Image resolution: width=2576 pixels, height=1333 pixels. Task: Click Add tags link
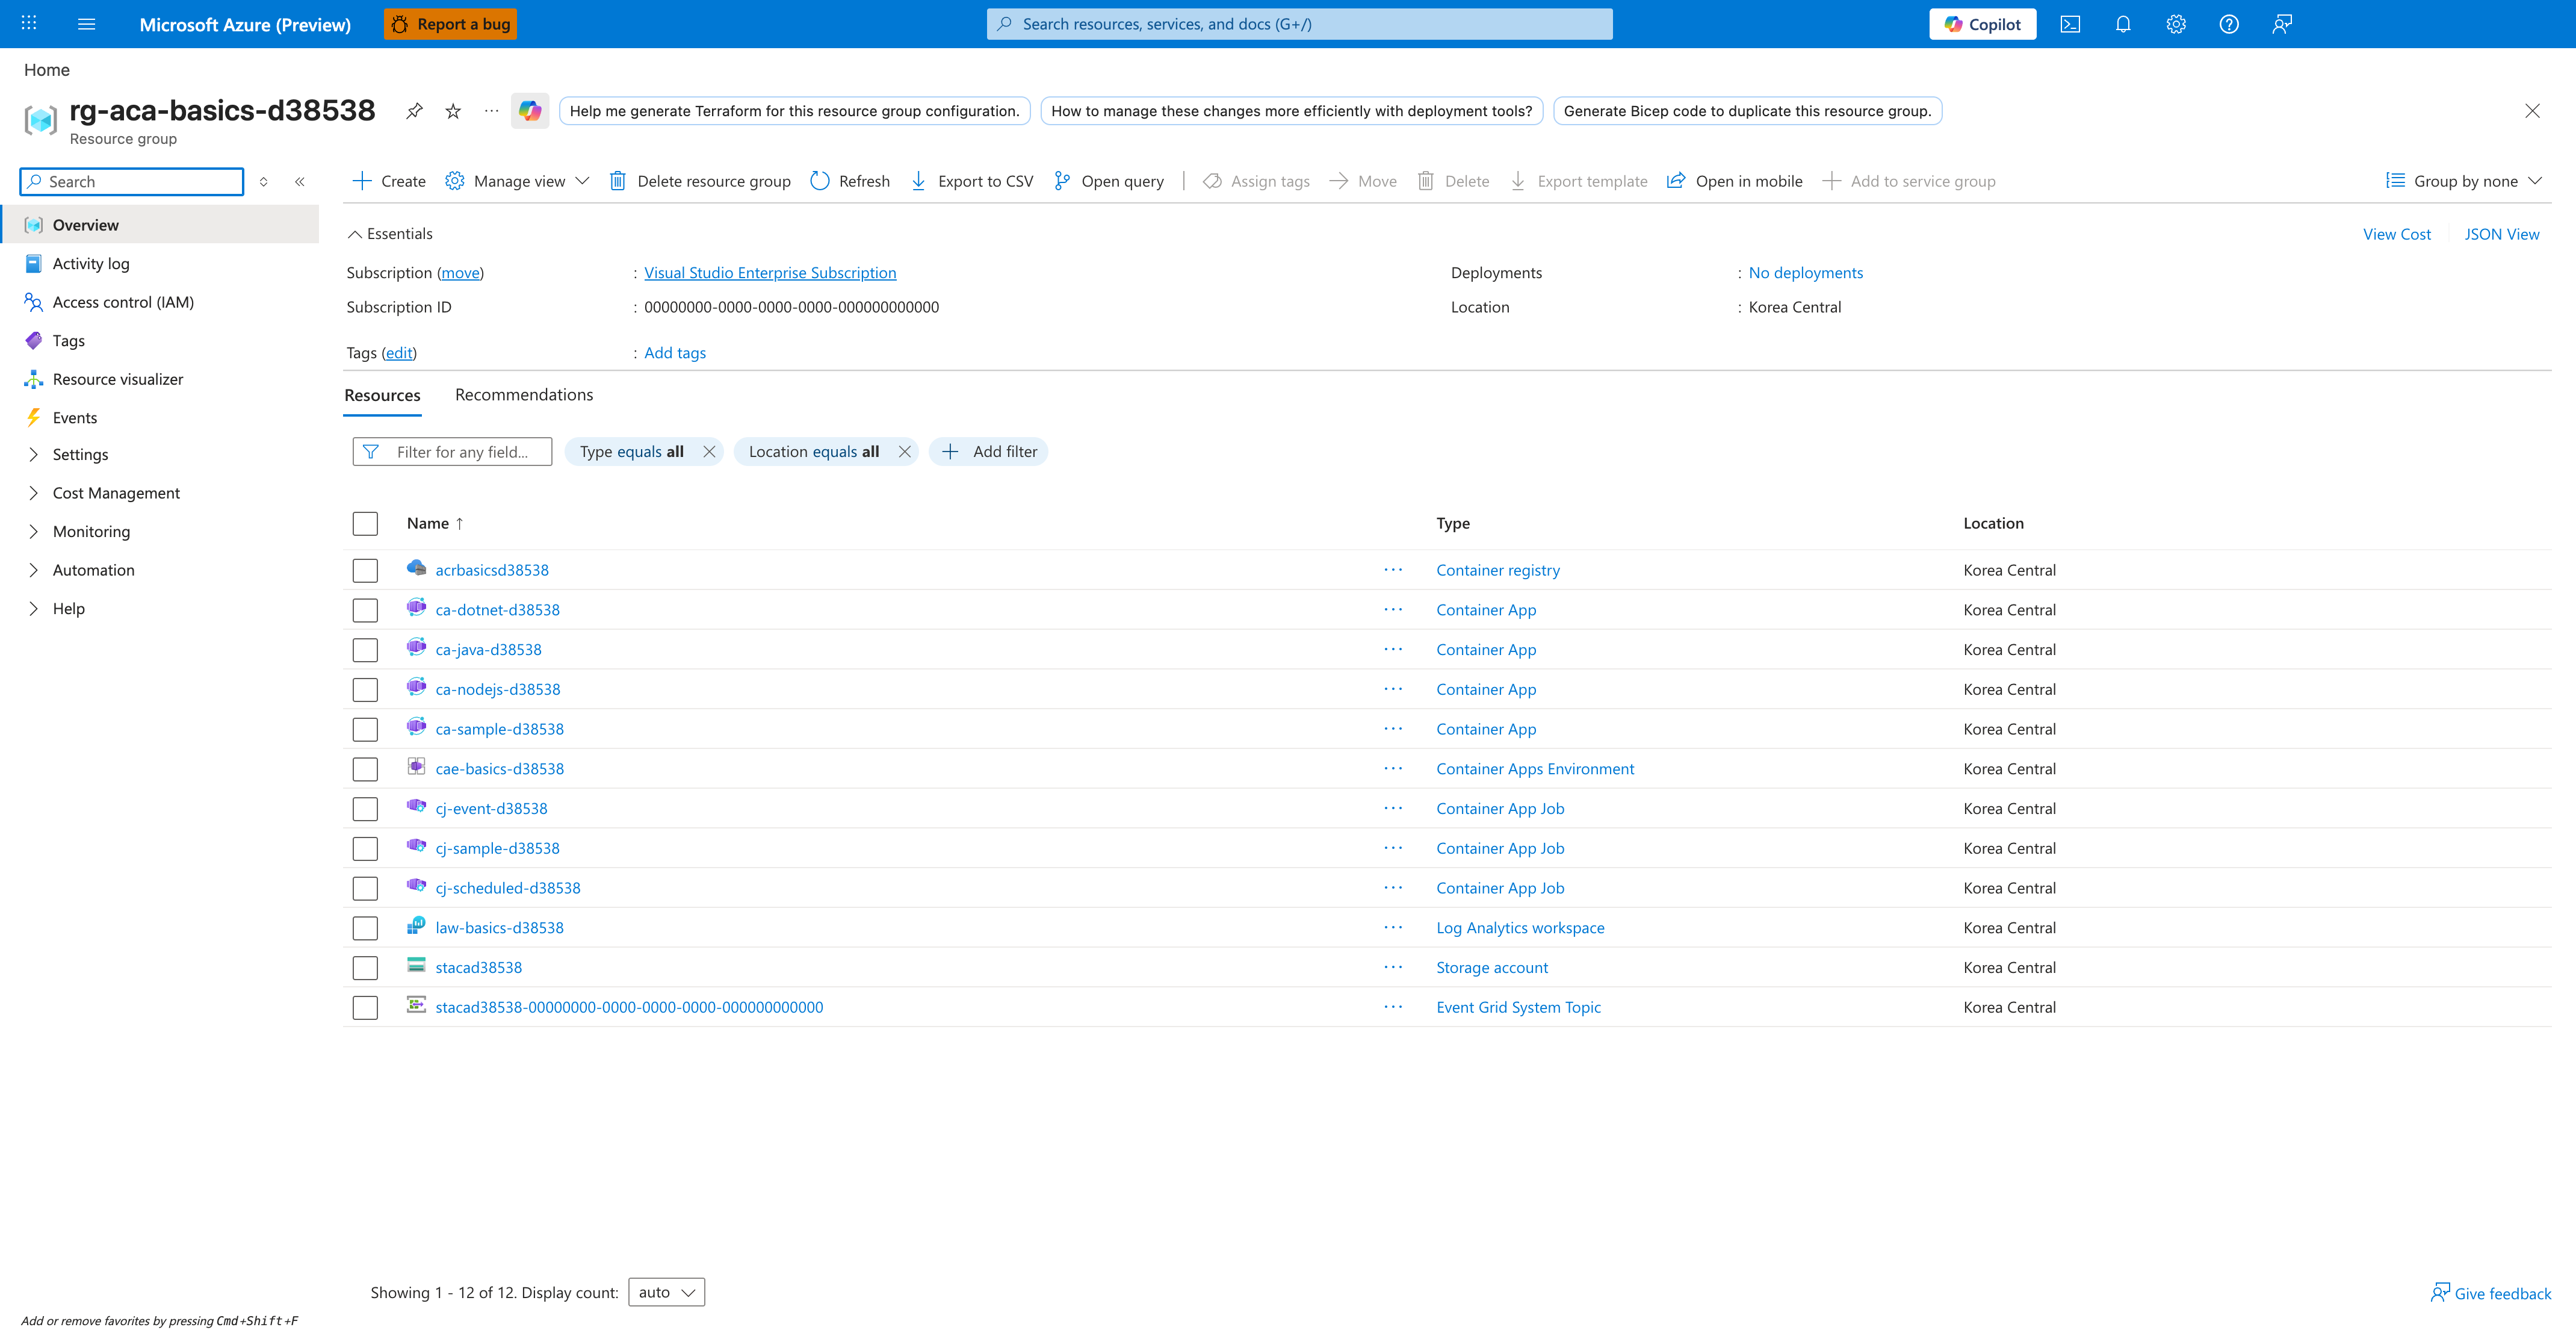(x=675, y=352)
